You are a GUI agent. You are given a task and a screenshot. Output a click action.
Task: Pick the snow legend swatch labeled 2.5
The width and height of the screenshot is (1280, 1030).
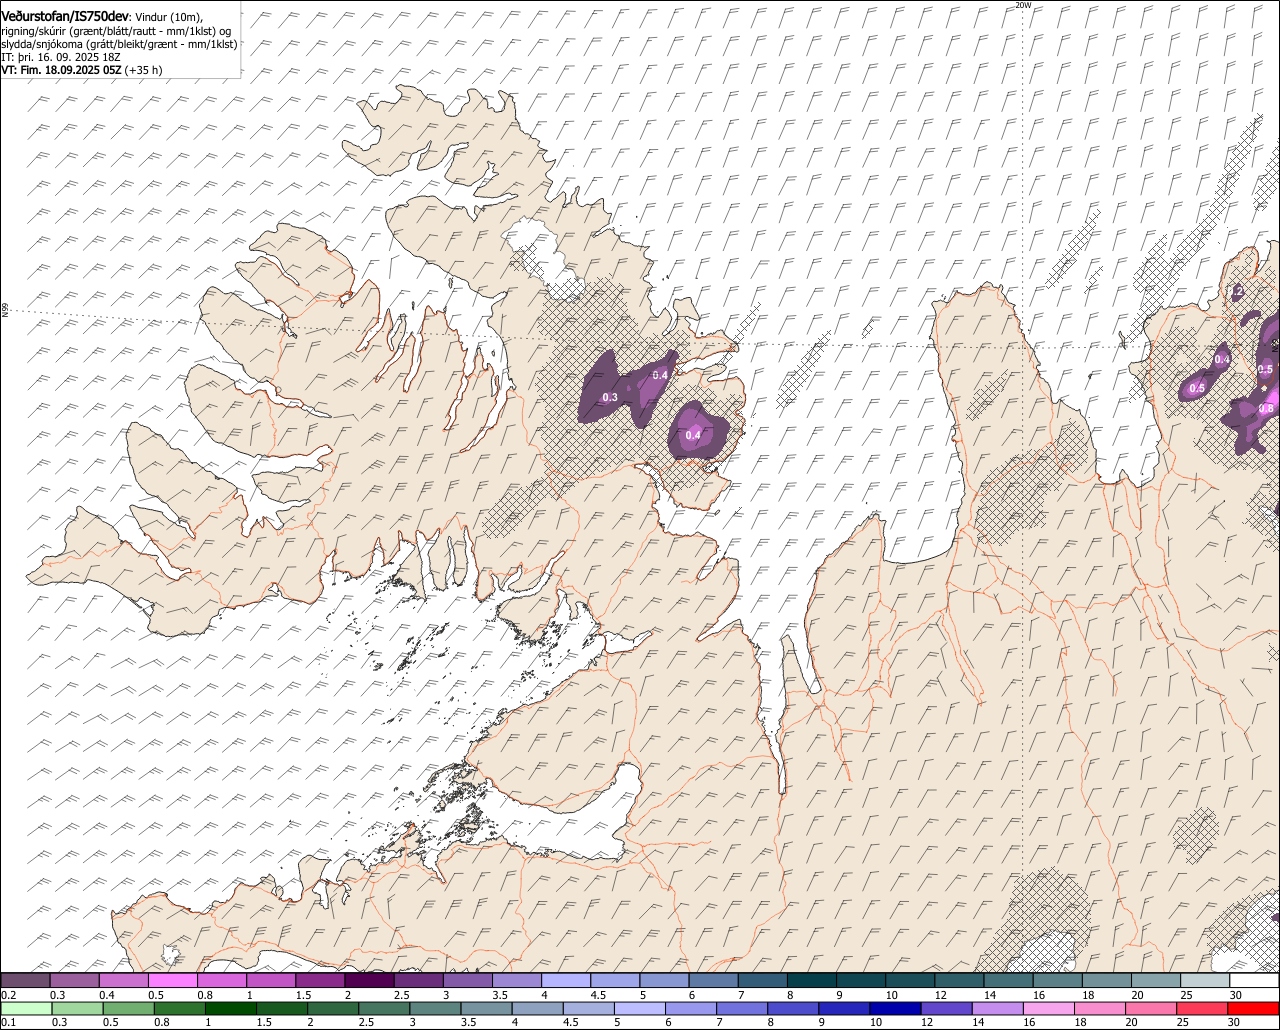(x=418, y=980)
